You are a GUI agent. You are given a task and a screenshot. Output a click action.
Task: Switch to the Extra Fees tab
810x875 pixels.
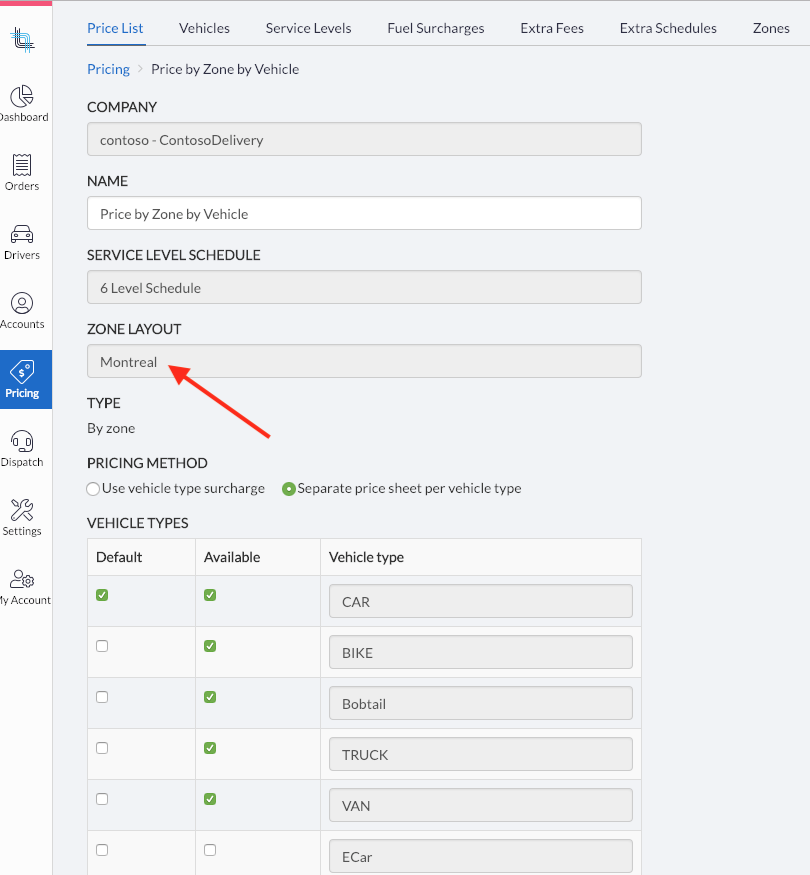coord(552,28)
